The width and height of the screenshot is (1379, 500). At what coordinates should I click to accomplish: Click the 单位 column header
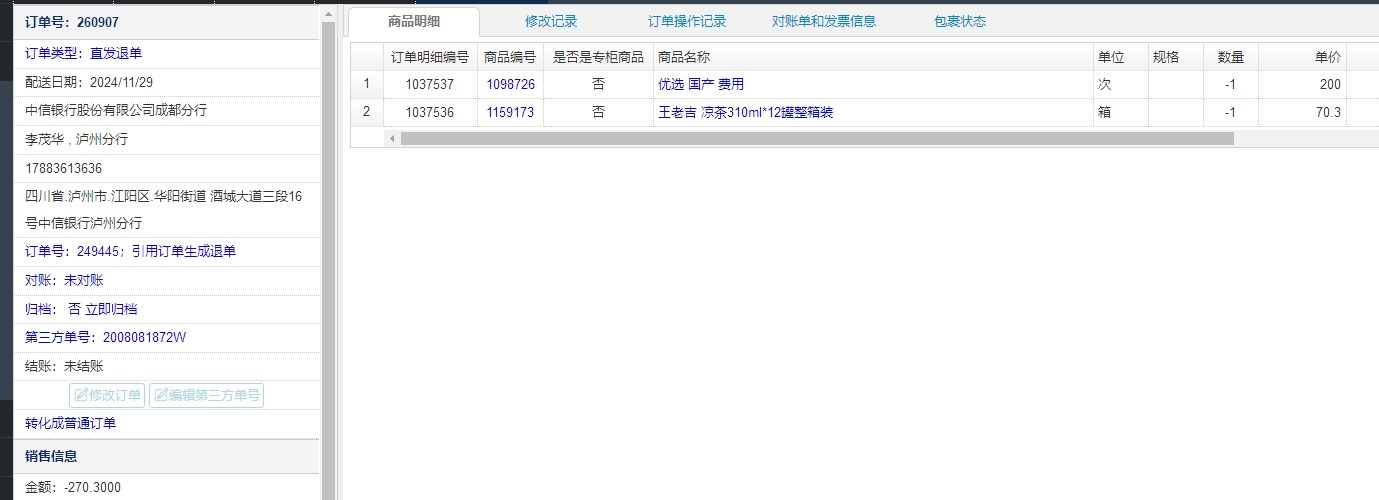(x=1121, y=57)
